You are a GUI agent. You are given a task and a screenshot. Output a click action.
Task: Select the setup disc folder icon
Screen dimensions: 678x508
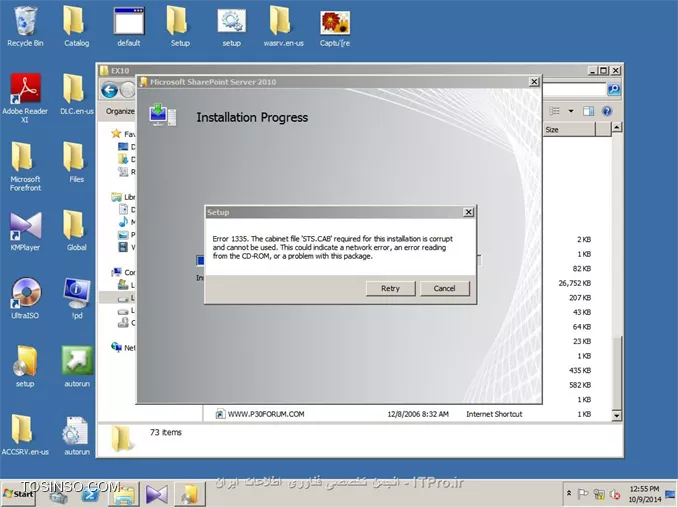click(x=25, y=367)
